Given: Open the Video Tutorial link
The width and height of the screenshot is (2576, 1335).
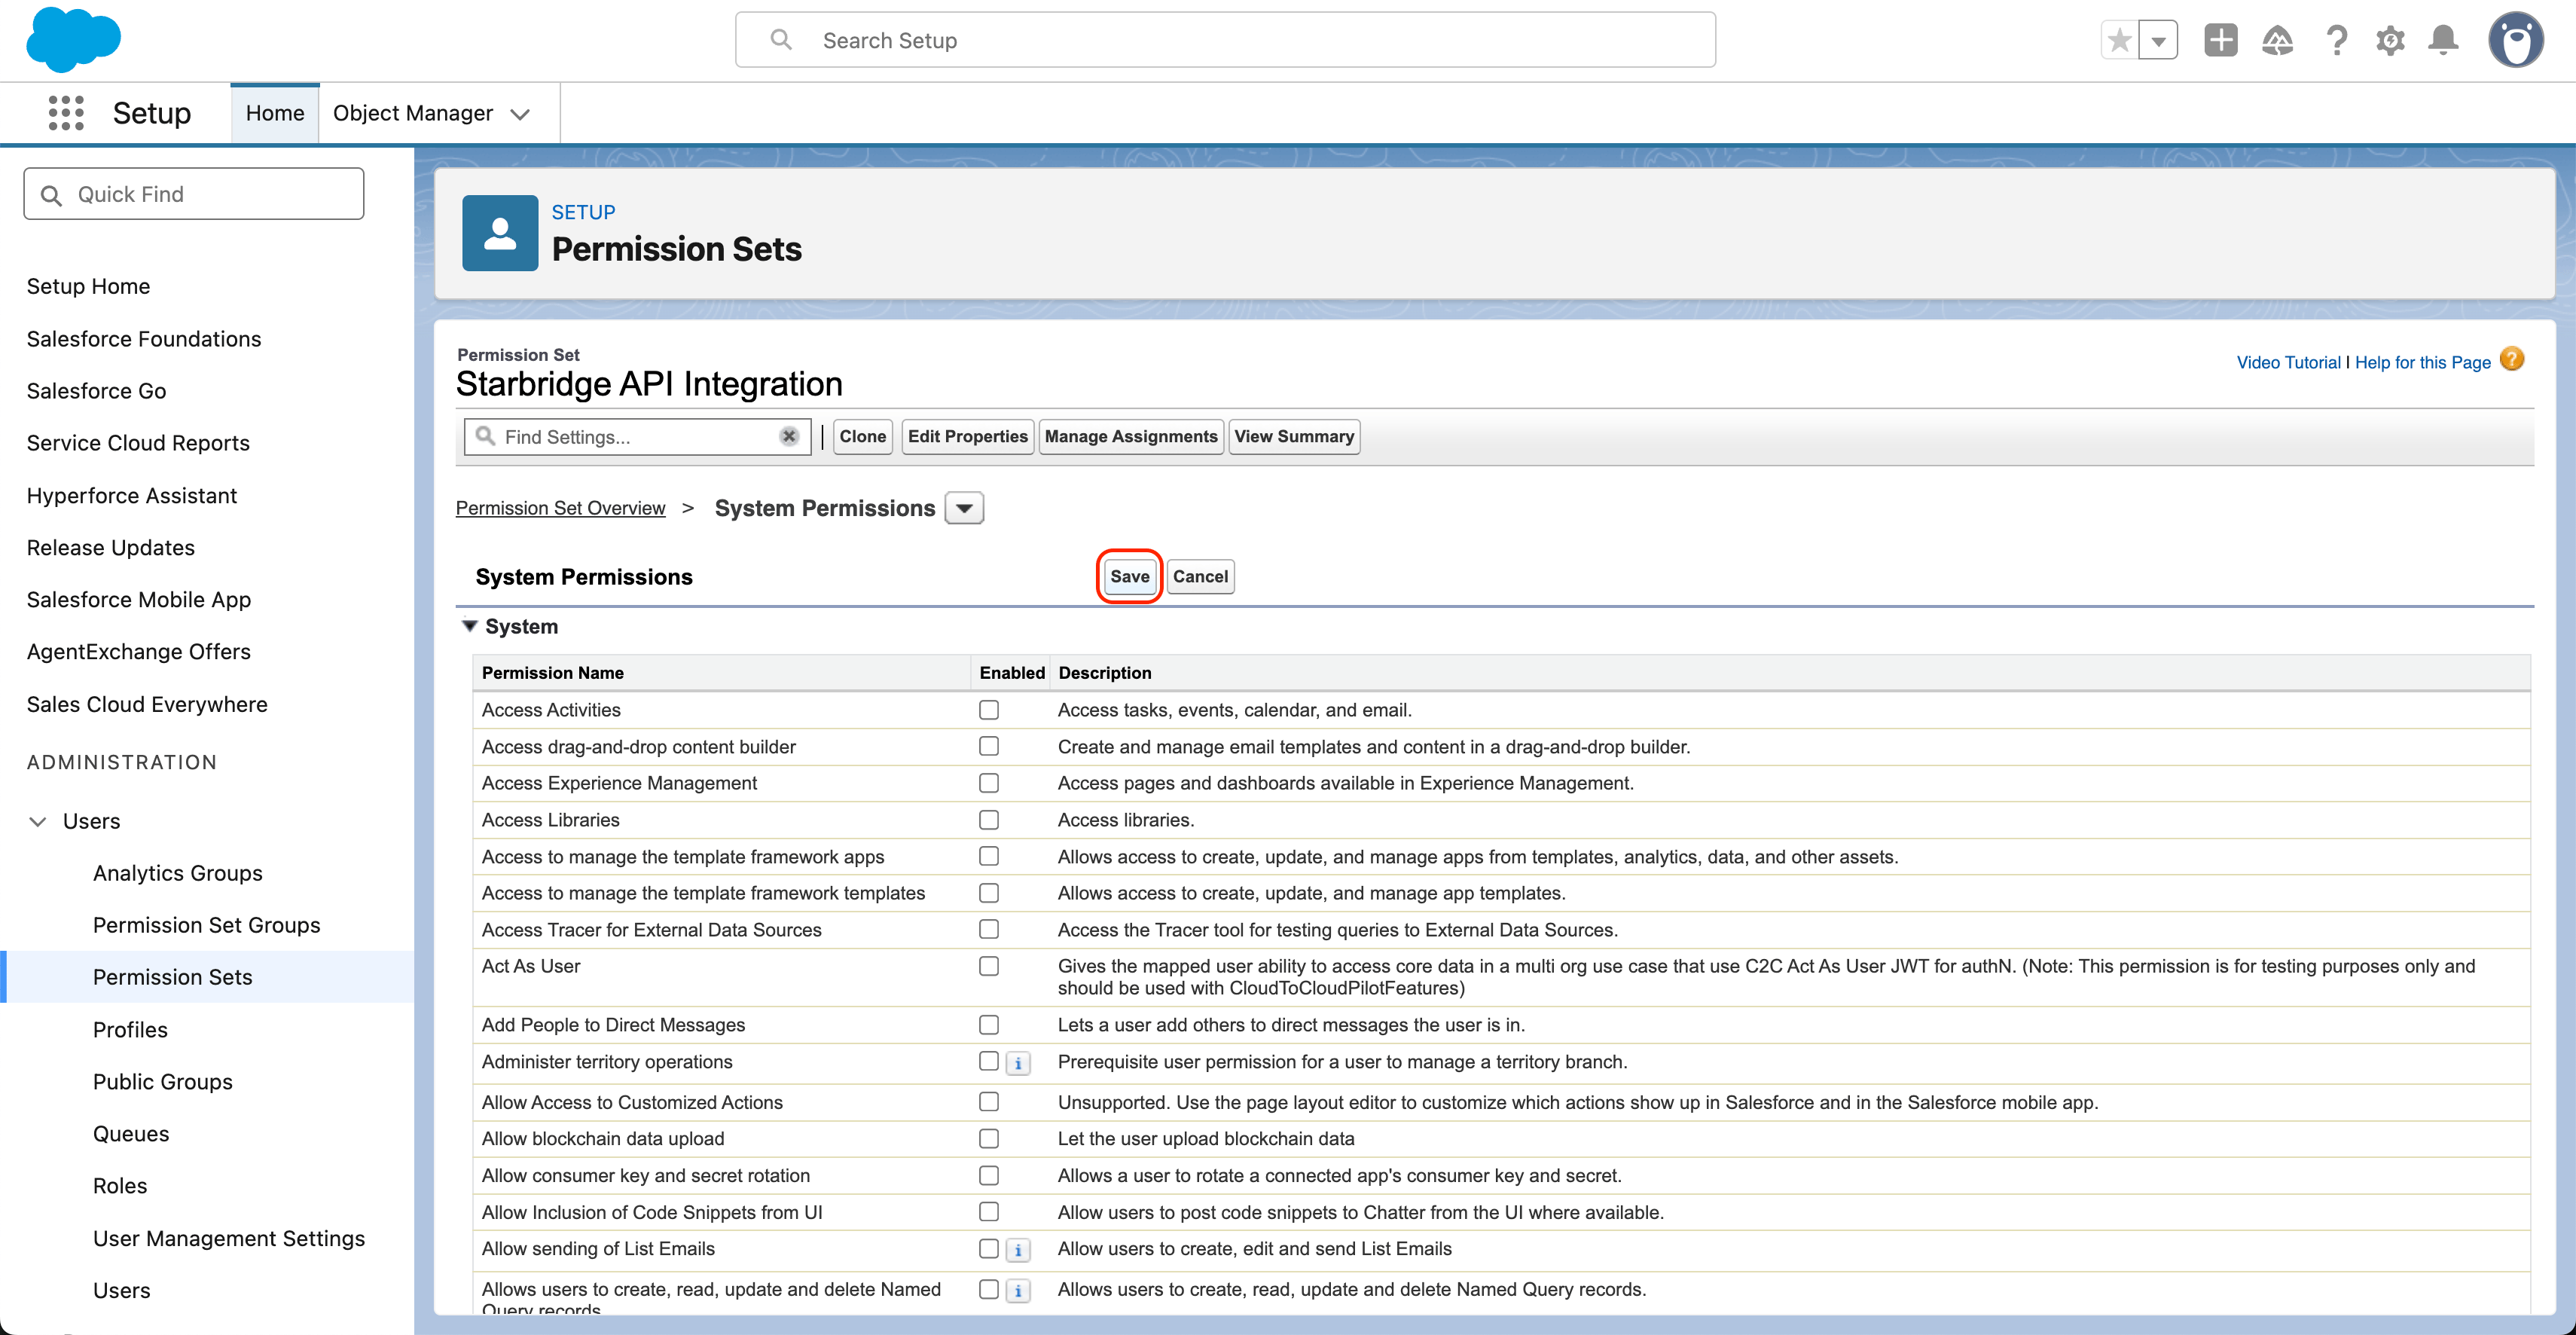Looking at the screenshot, I should [x=2288, y=362].
